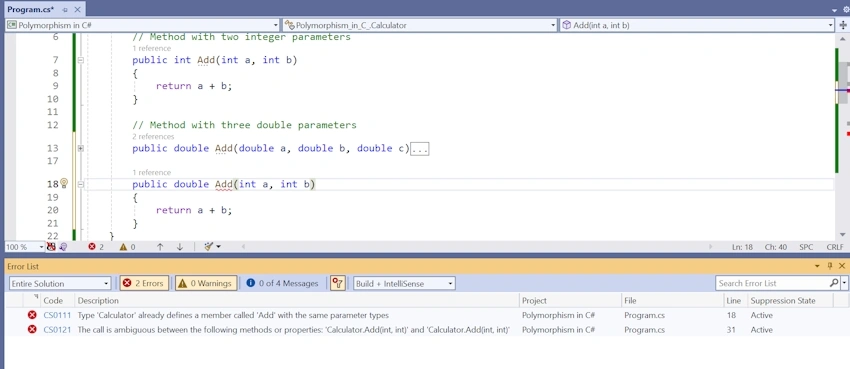Select the 'already defines a member' error description
The width and height of the screenshot is (850, 369).
tap(233, 315)
